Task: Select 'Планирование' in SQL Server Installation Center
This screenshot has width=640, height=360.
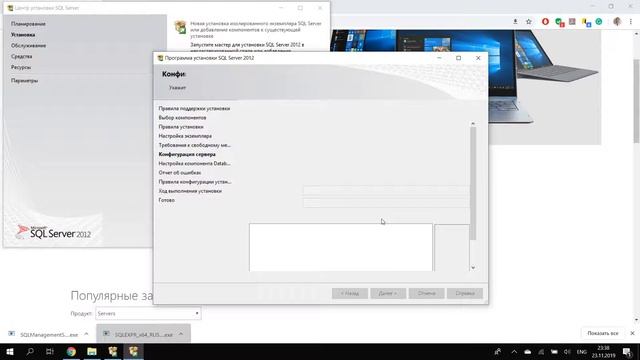Action: pos(28,24)
